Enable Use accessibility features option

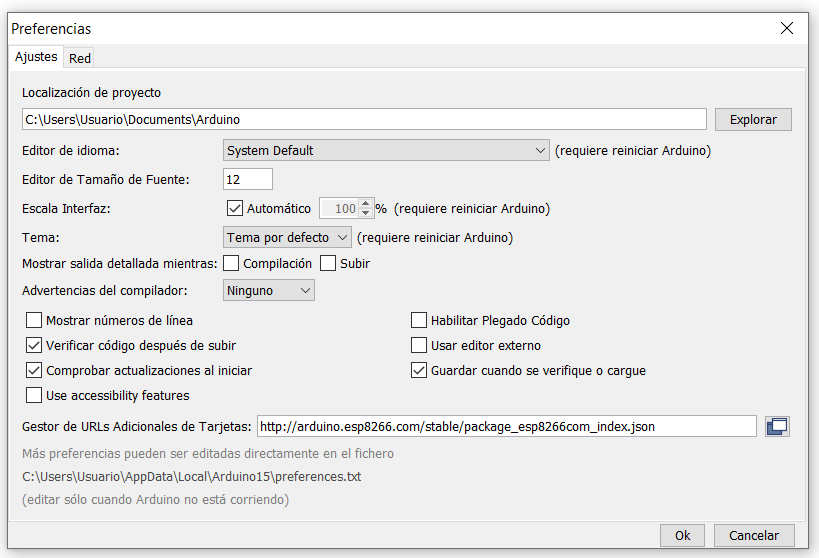34,395
